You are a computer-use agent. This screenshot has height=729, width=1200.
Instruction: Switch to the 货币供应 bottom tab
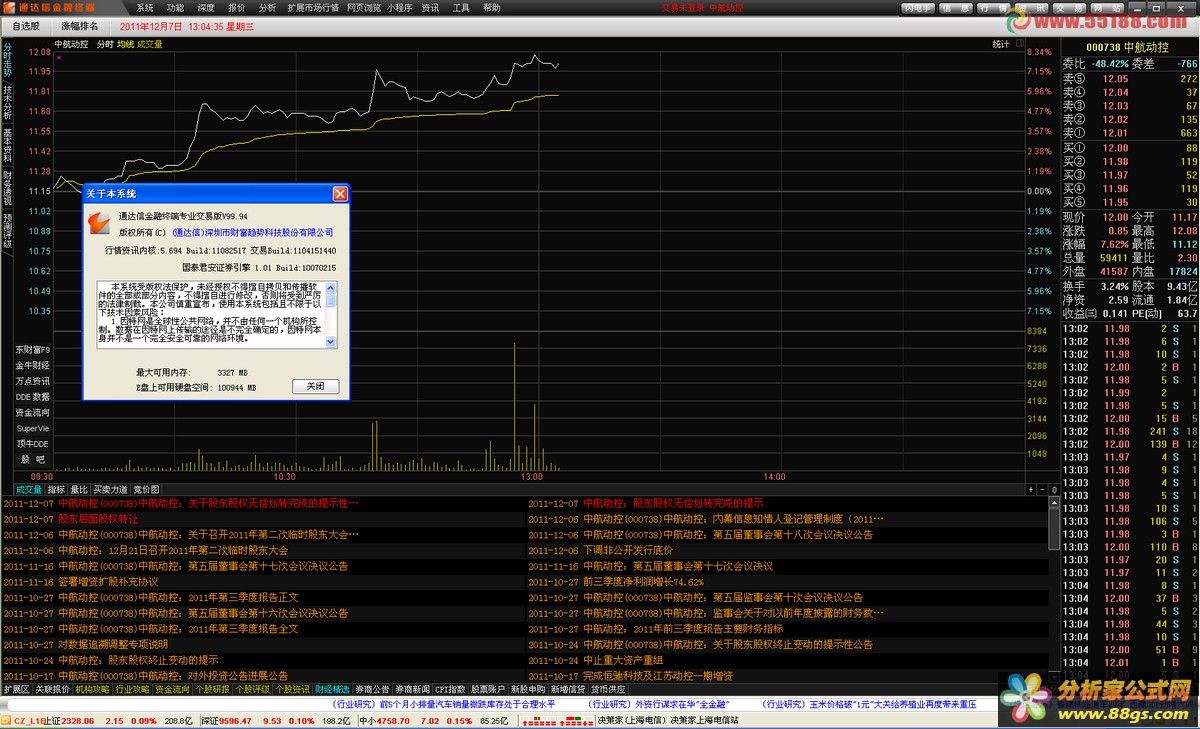[x=608, y=690]
